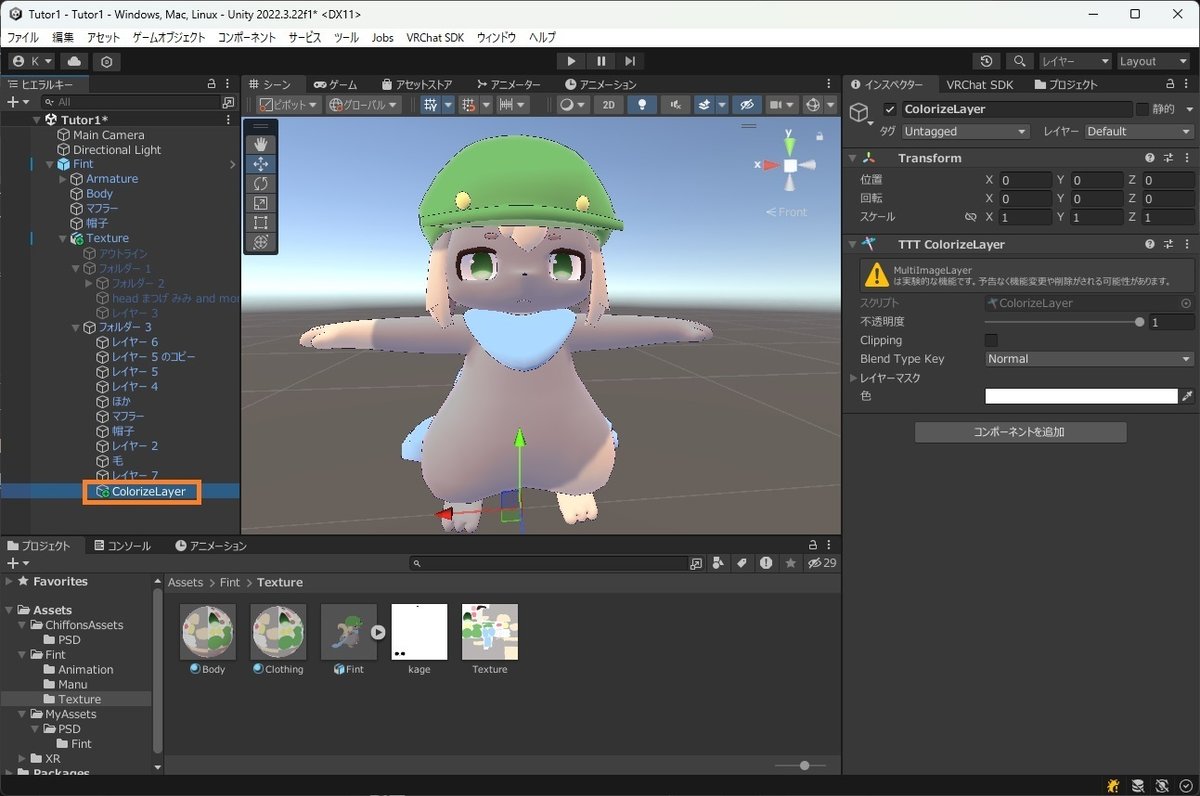Screen dimensions: 1200x796
Task: Enable the static checkbox
Action: 1142,109
